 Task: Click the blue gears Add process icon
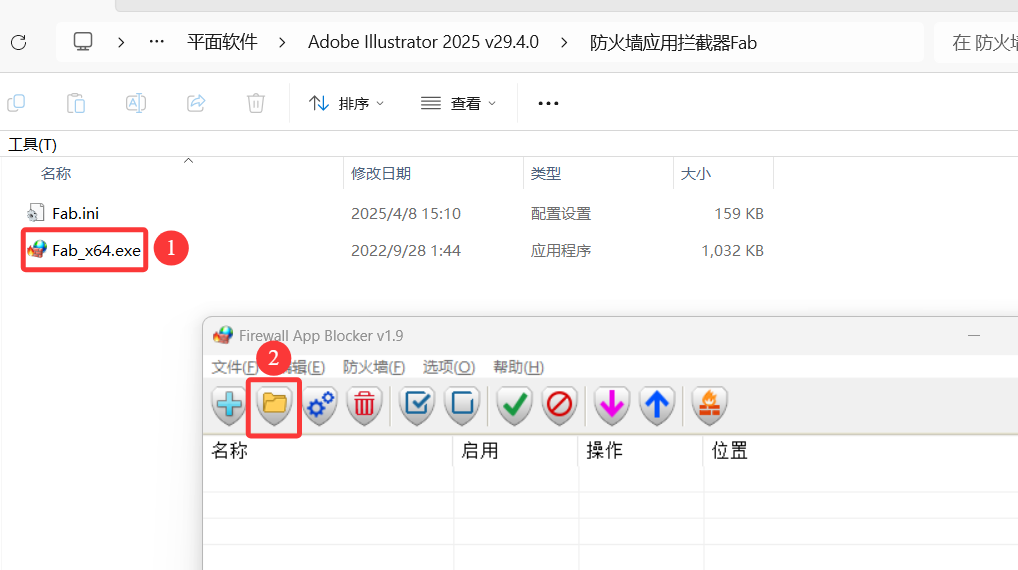[320, 405]
